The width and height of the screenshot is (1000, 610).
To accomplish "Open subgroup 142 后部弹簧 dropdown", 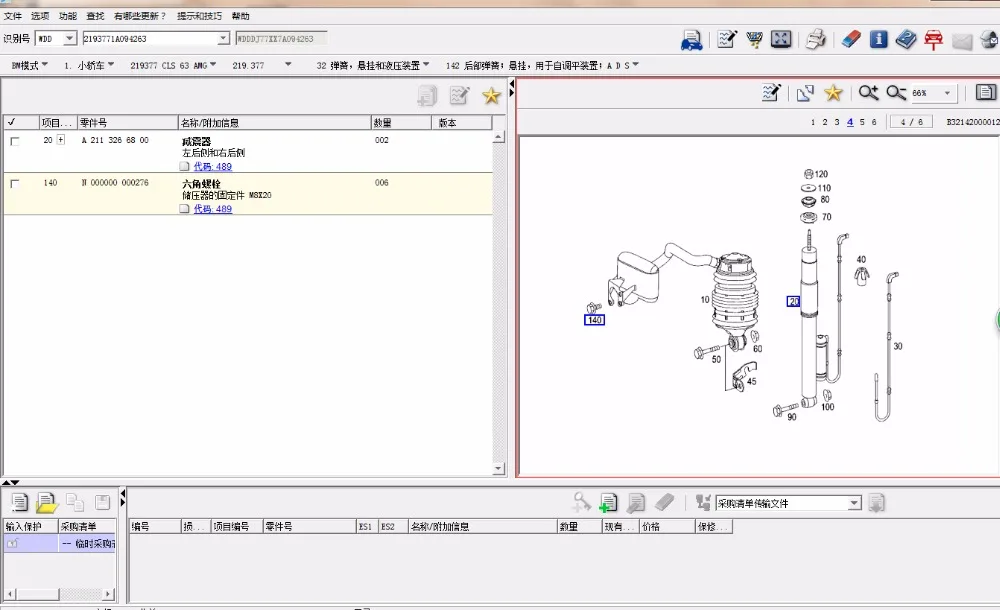I will pos(542,65).
